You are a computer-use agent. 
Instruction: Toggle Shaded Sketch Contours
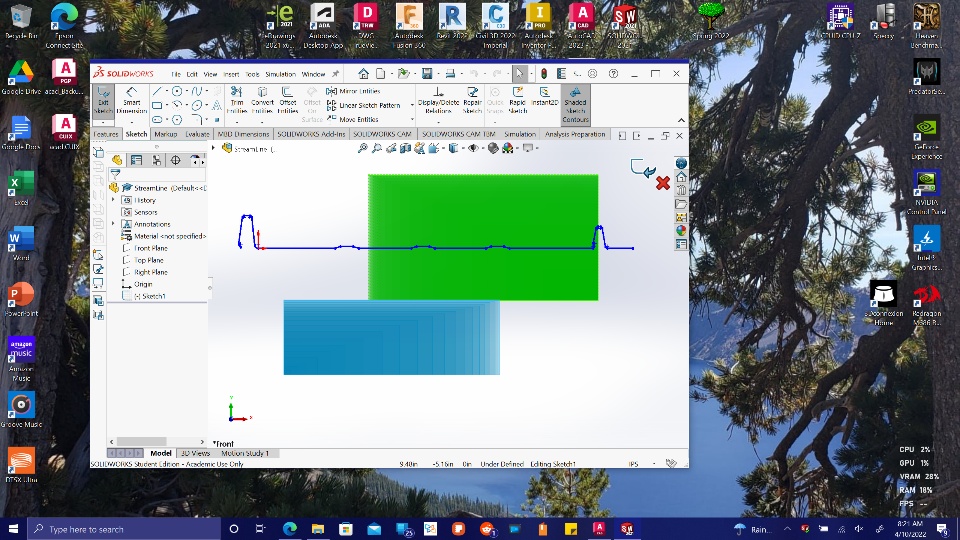click(575, 105)
